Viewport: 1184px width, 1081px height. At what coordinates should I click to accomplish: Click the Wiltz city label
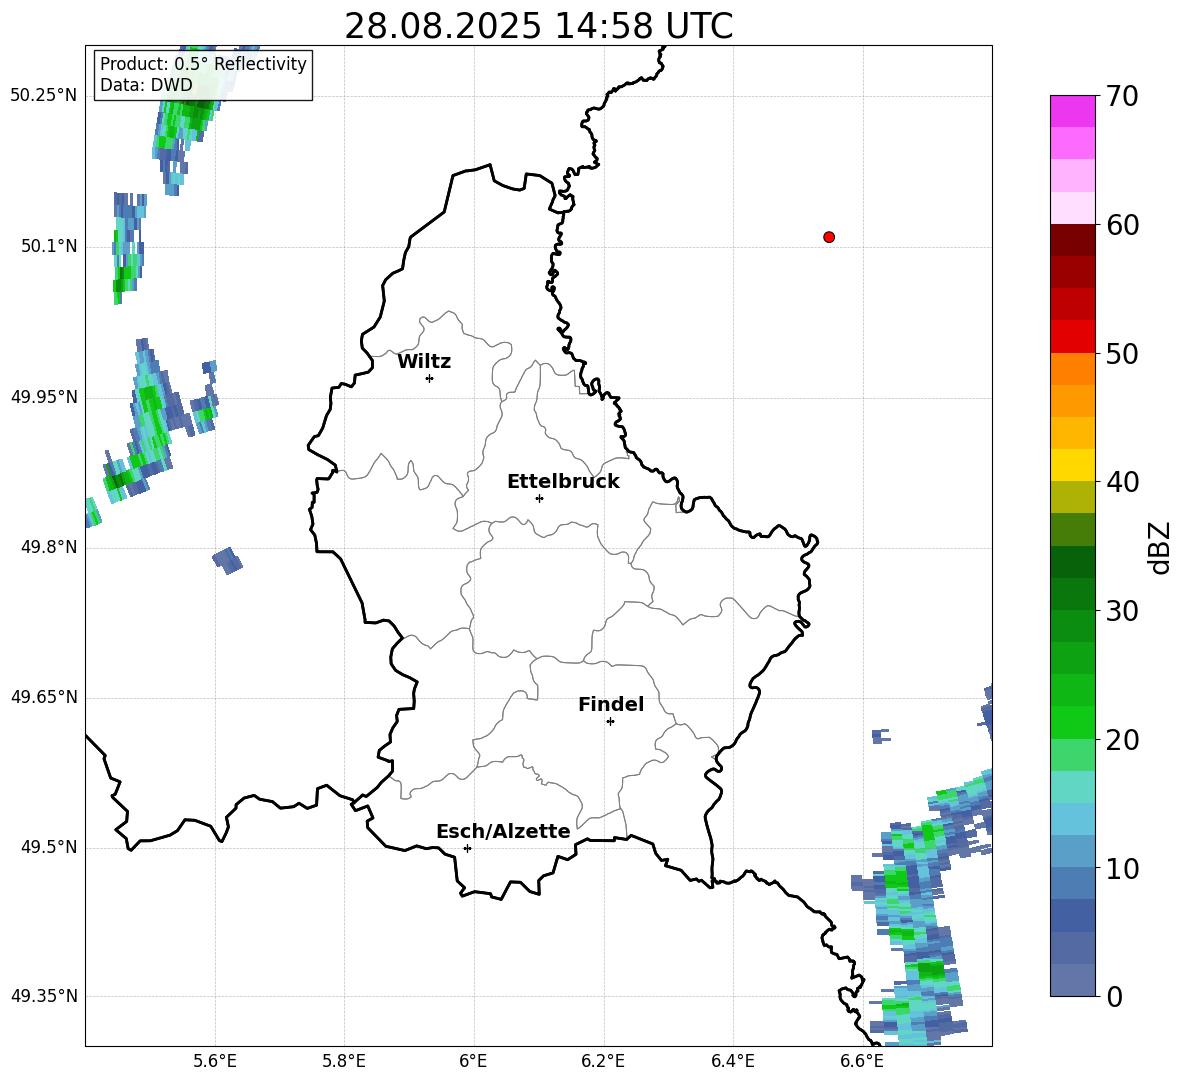[x=424, y=362]
